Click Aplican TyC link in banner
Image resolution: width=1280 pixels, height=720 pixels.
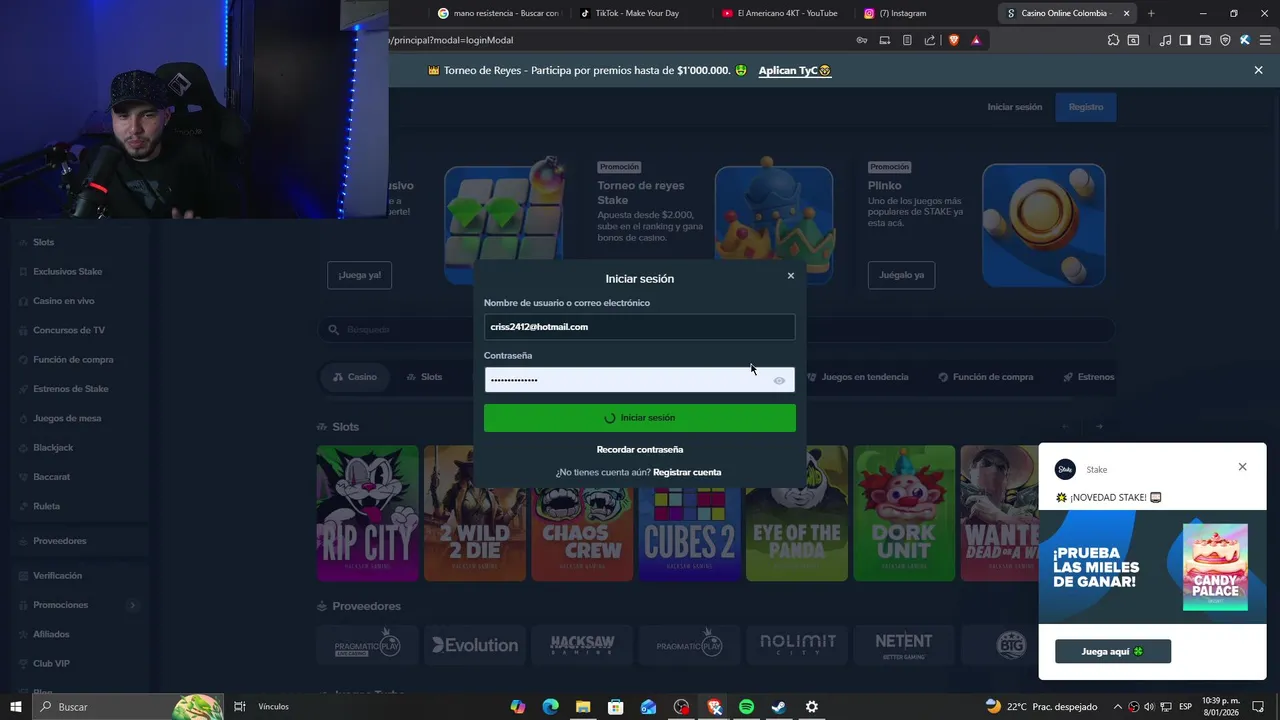795,70
